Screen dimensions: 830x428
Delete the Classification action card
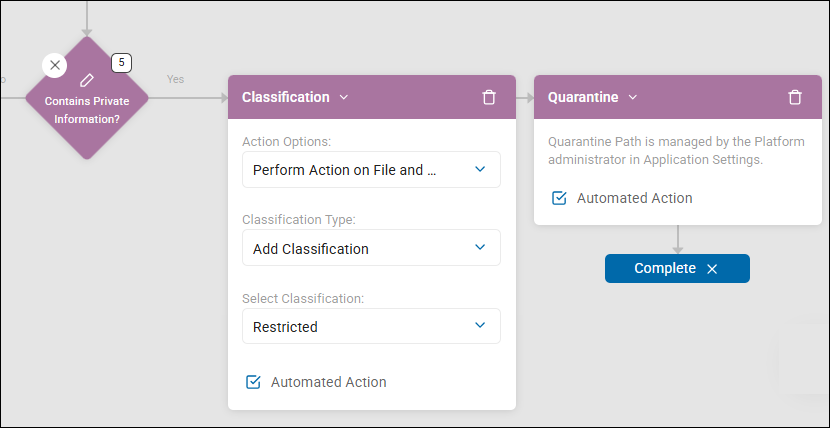pos(489,97)
